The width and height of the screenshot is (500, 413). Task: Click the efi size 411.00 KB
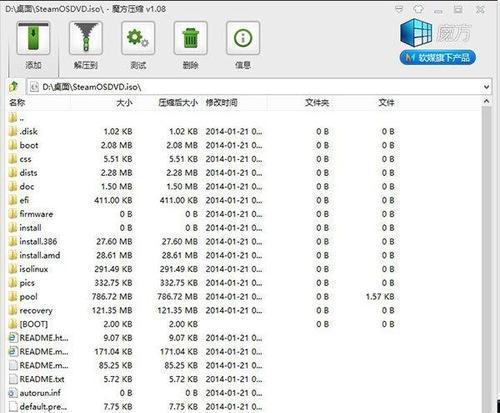pyautogui.click(x=113, y=200)
